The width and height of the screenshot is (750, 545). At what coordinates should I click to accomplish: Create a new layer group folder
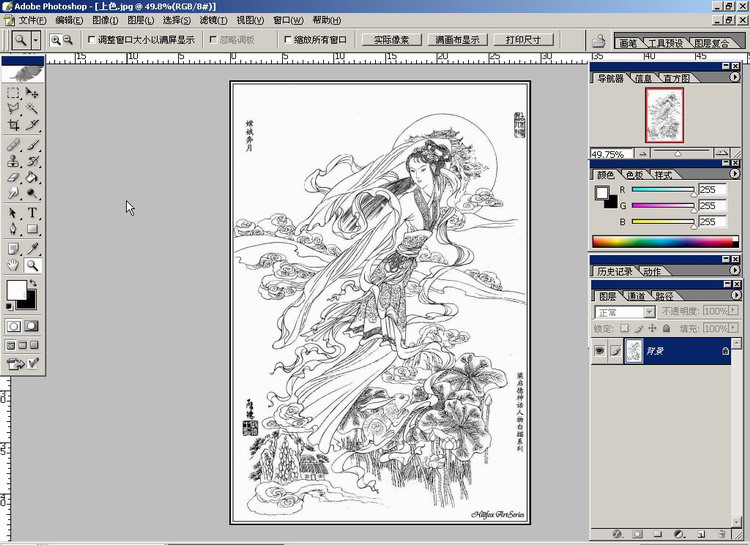coord(658,534)
